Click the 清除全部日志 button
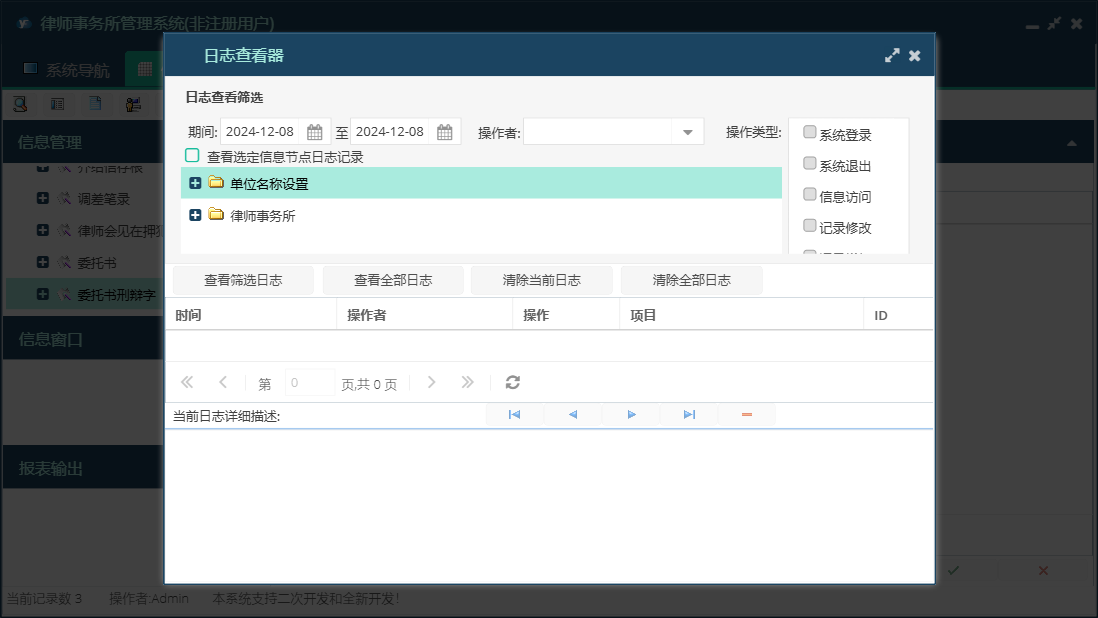Viewport: 1098px width, 618px height. [691, 280]
